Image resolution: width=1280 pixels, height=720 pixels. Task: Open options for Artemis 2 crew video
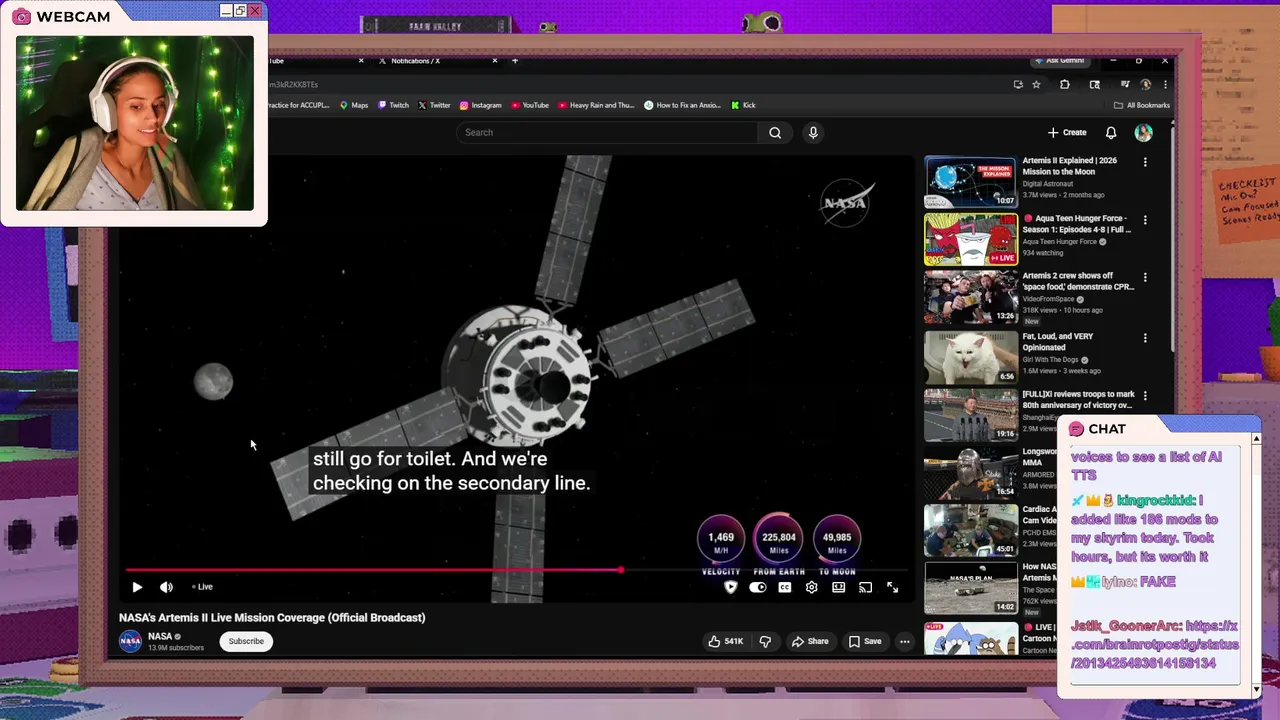[1145, 277]
